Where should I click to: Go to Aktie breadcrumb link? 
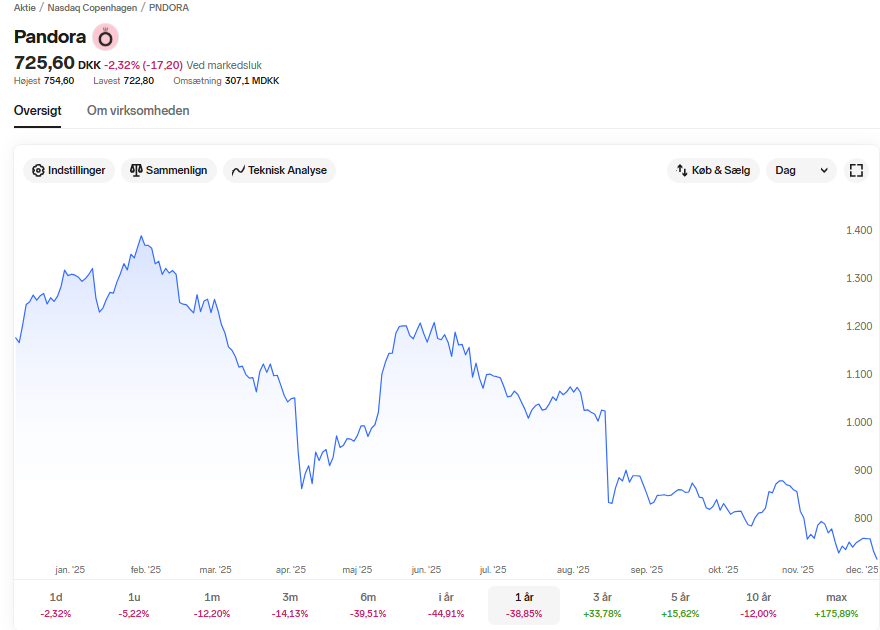click(x=25, y=8)
